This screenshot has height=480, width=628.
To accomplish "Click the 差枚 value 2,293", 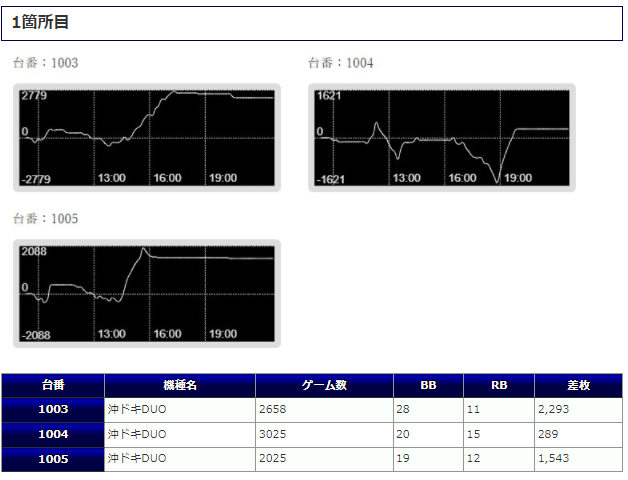I will [553, 410].
